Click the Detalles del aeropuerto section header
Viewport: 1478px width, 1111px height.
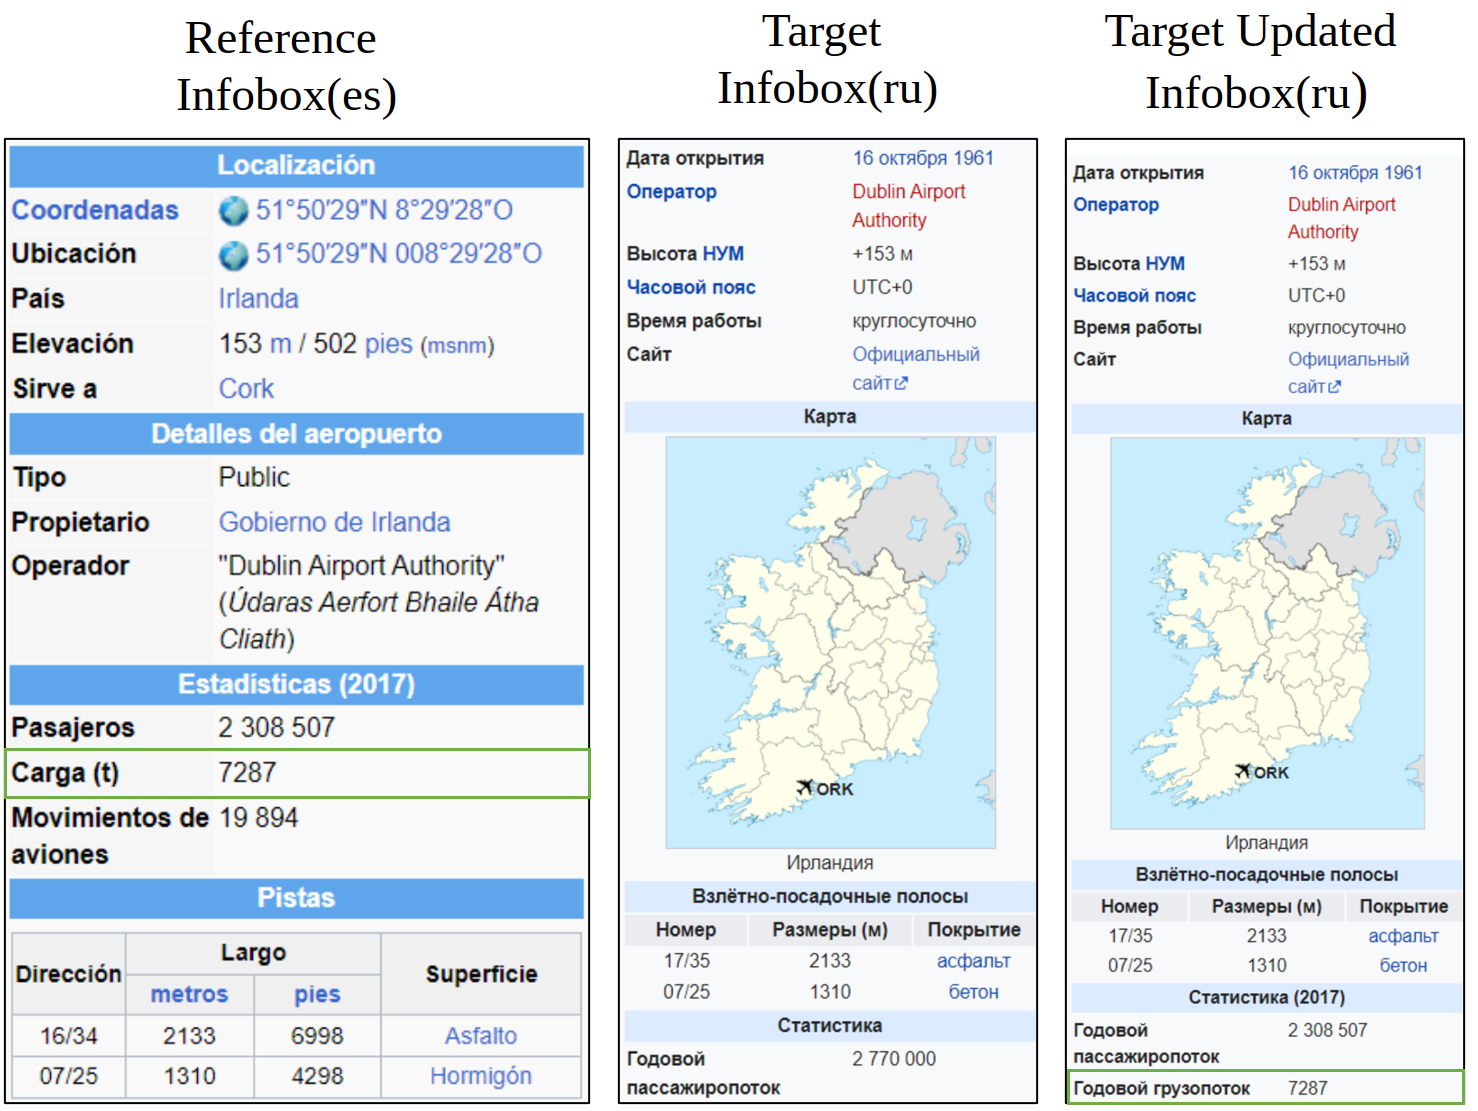tap(297, 434)
